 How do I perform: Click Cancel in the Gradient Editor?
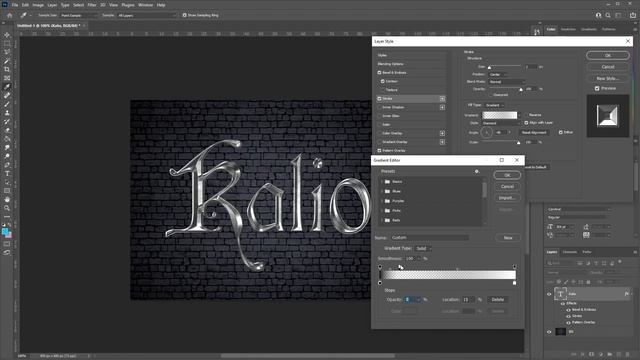click(507, 187)
